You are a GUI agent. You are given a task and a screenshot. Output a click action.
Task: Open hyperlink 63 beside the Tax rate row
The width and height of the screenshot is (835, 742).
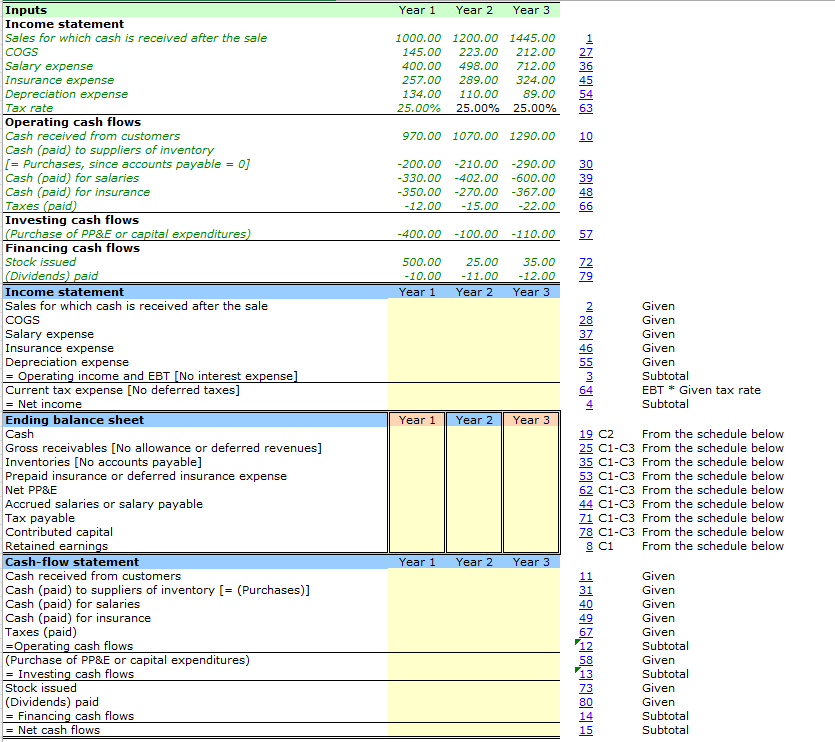(x=586, y=108)
